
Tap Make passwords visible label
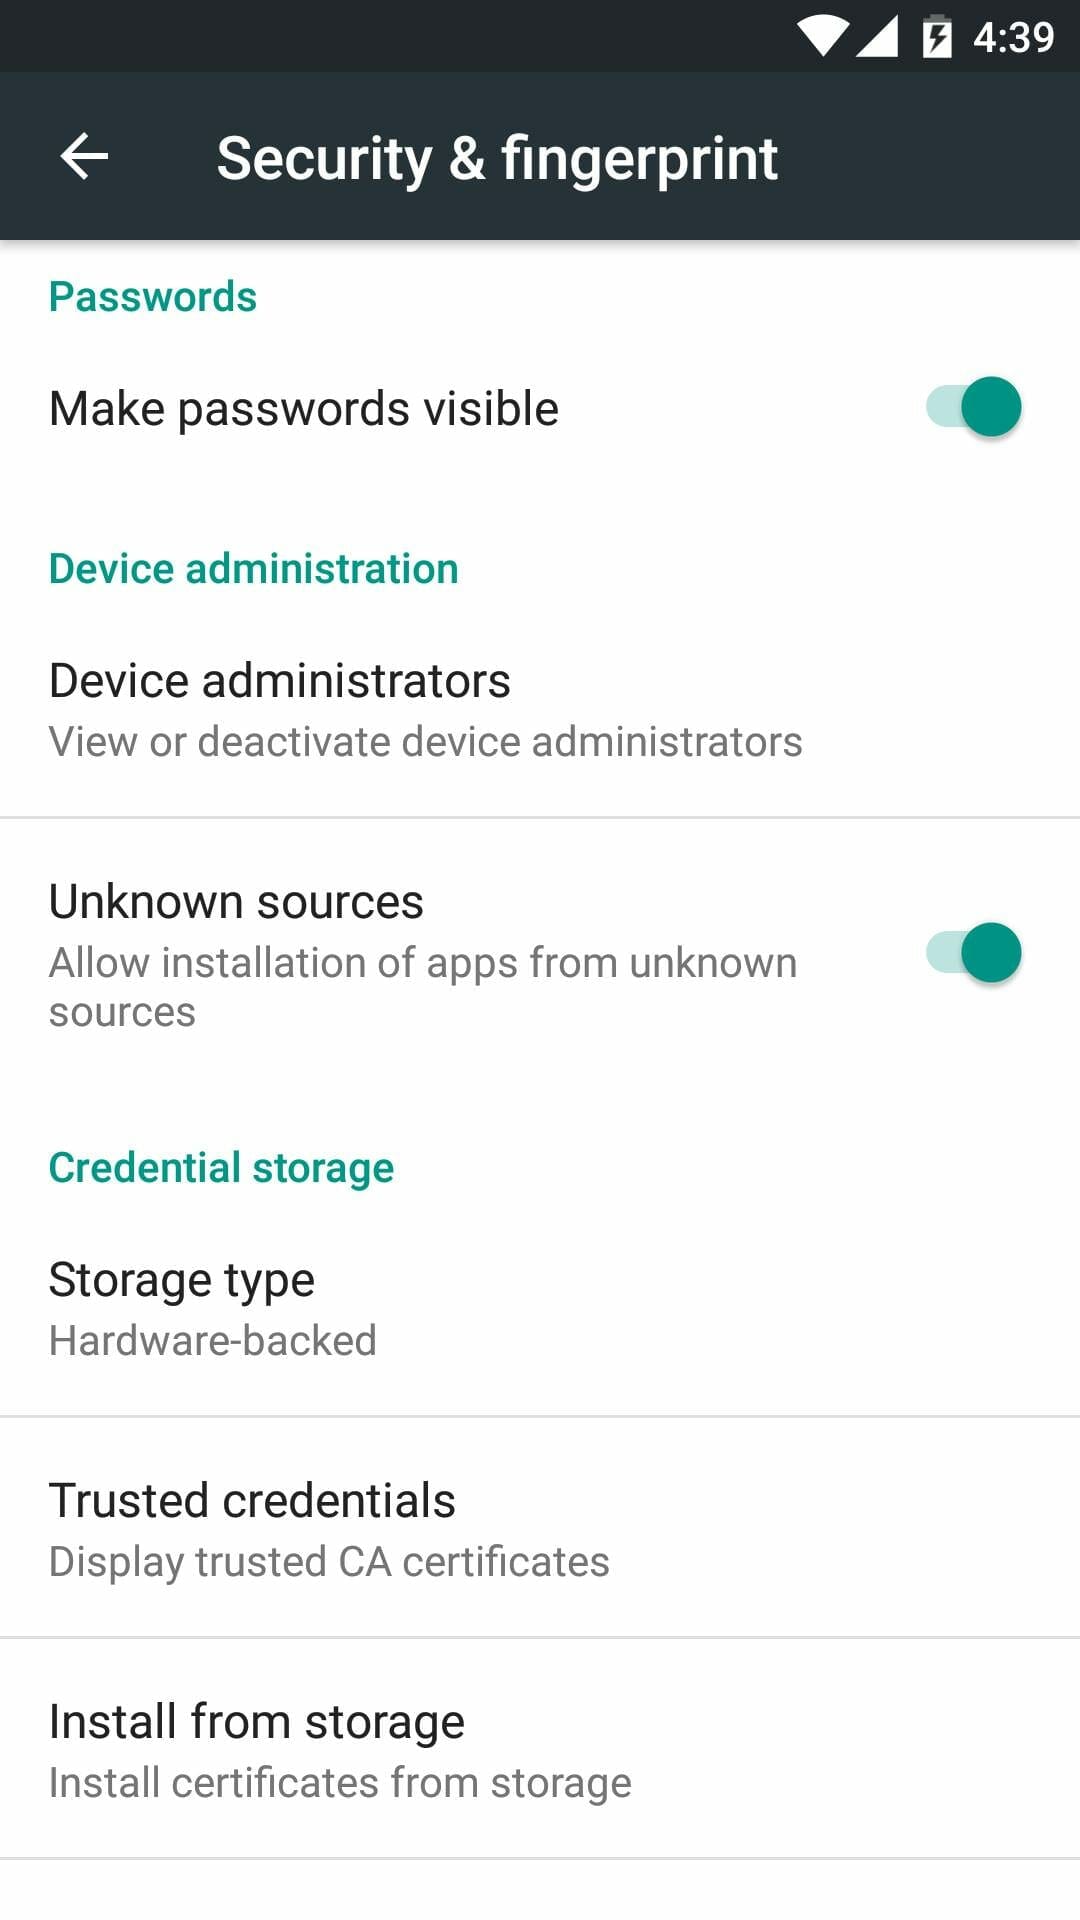click(304, 409)
